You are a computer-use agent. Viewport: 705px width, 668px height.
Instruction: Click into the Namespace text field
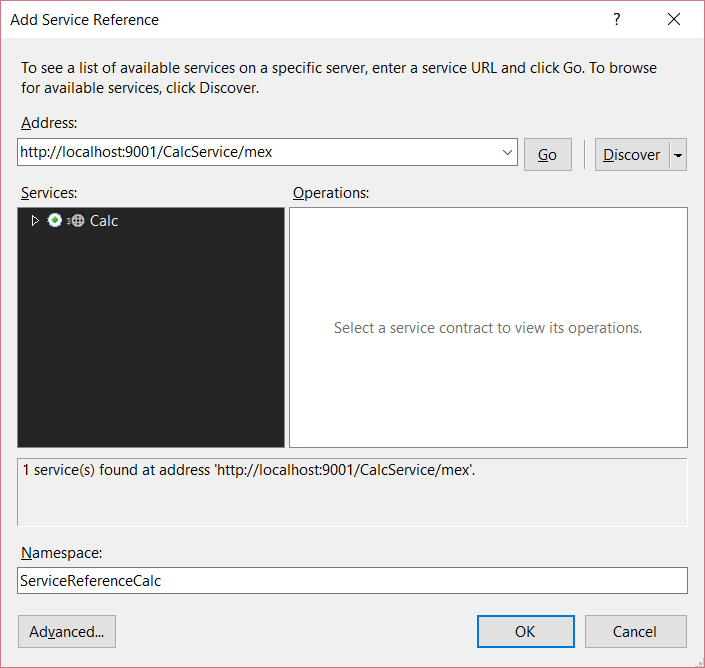(352, 580)
